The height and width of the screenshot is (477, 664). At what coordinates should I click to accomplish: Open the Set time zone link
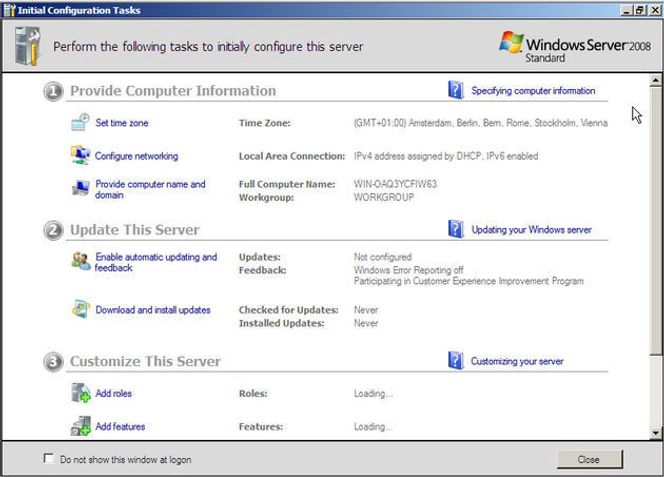[122, 123]
